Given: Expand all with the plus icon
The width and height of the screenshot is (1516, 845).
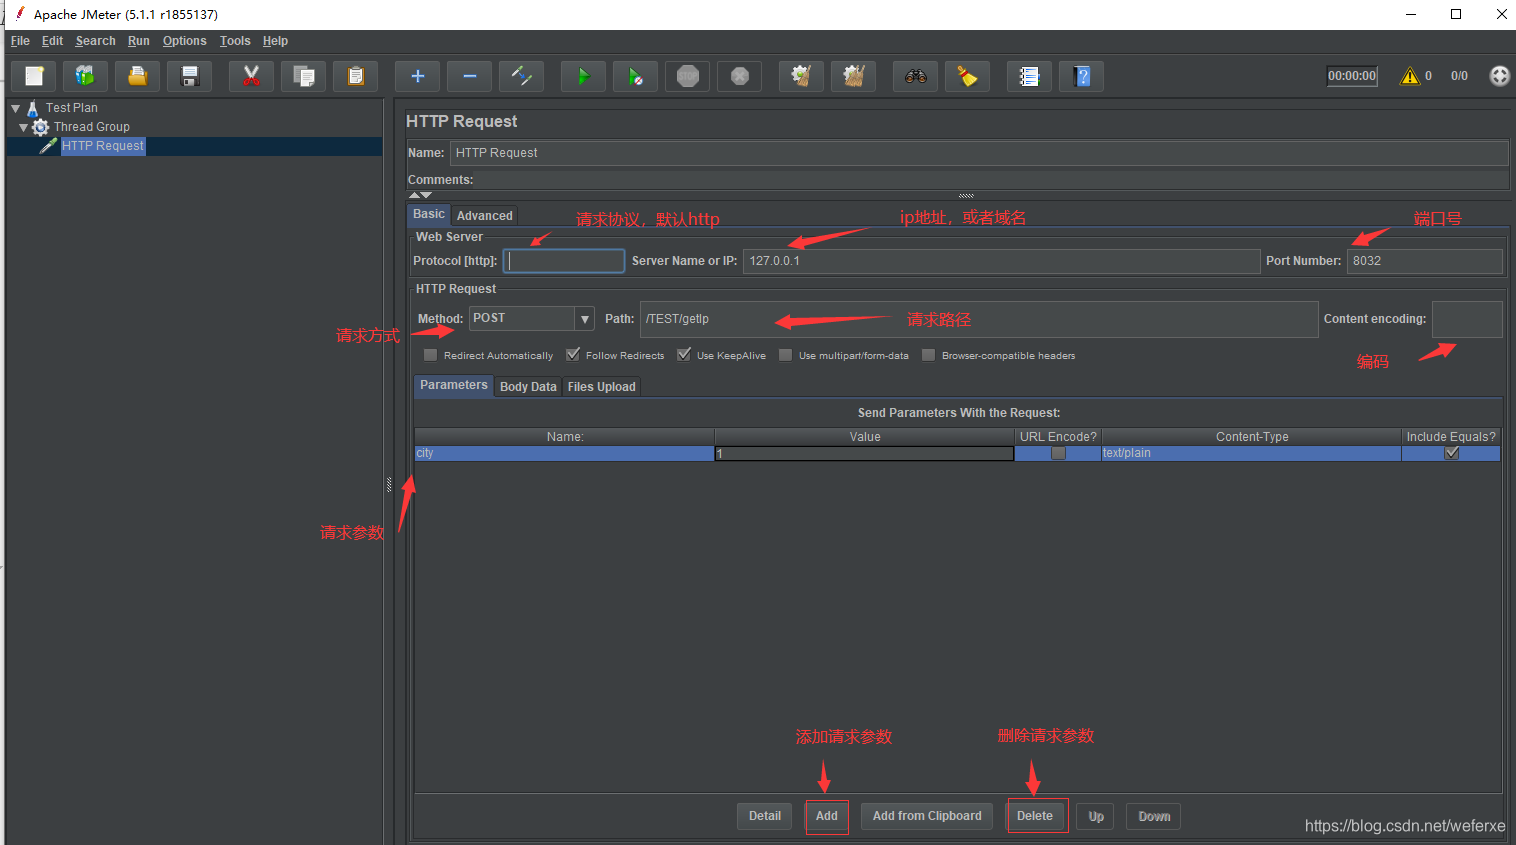Looking at the screenshot, I should [x=417, y=76].
